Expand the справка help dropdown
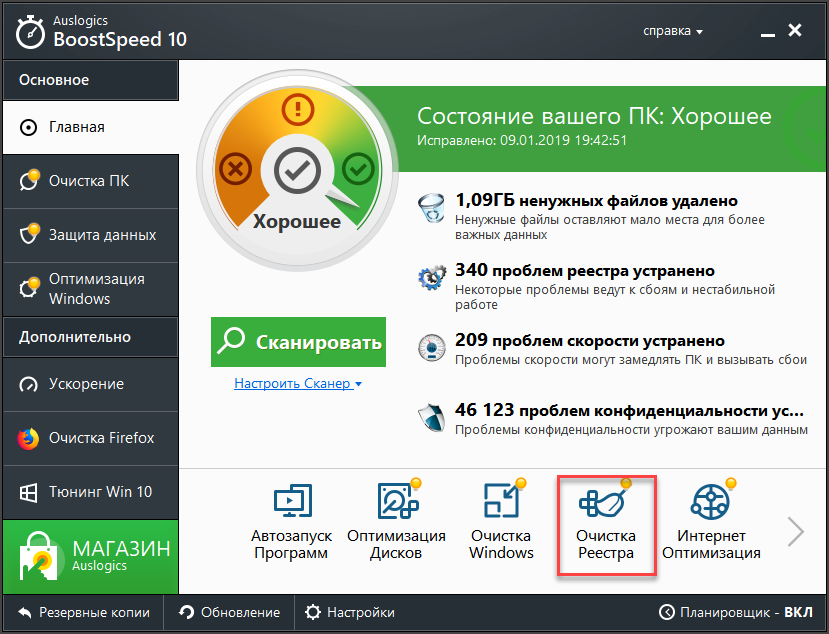 [672, 31]
